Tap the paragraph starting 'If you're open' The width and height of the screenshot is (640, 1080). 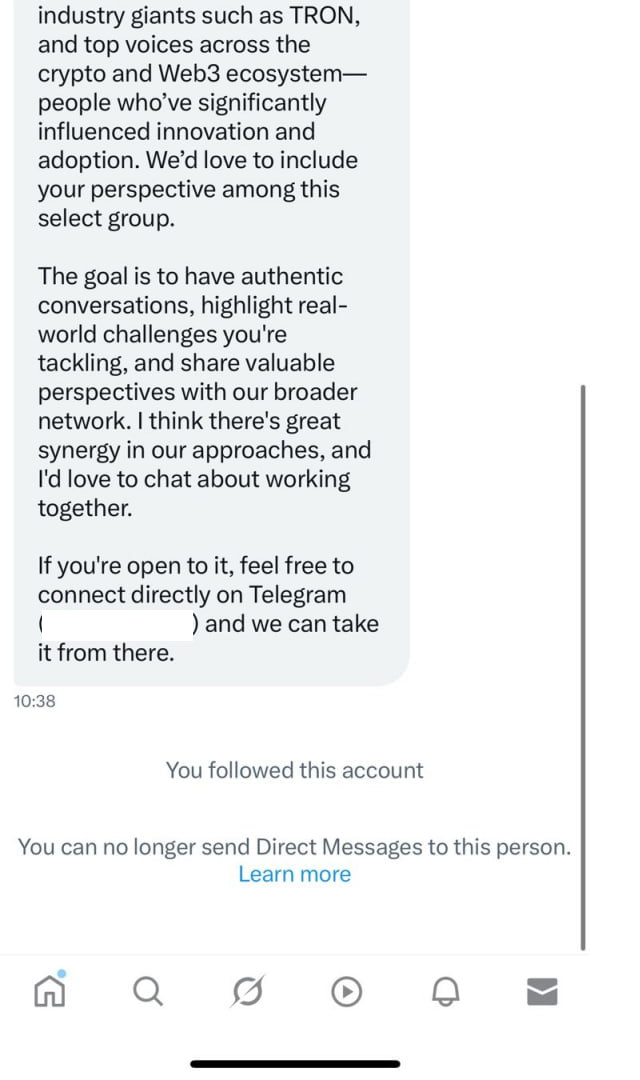(208, 609)
